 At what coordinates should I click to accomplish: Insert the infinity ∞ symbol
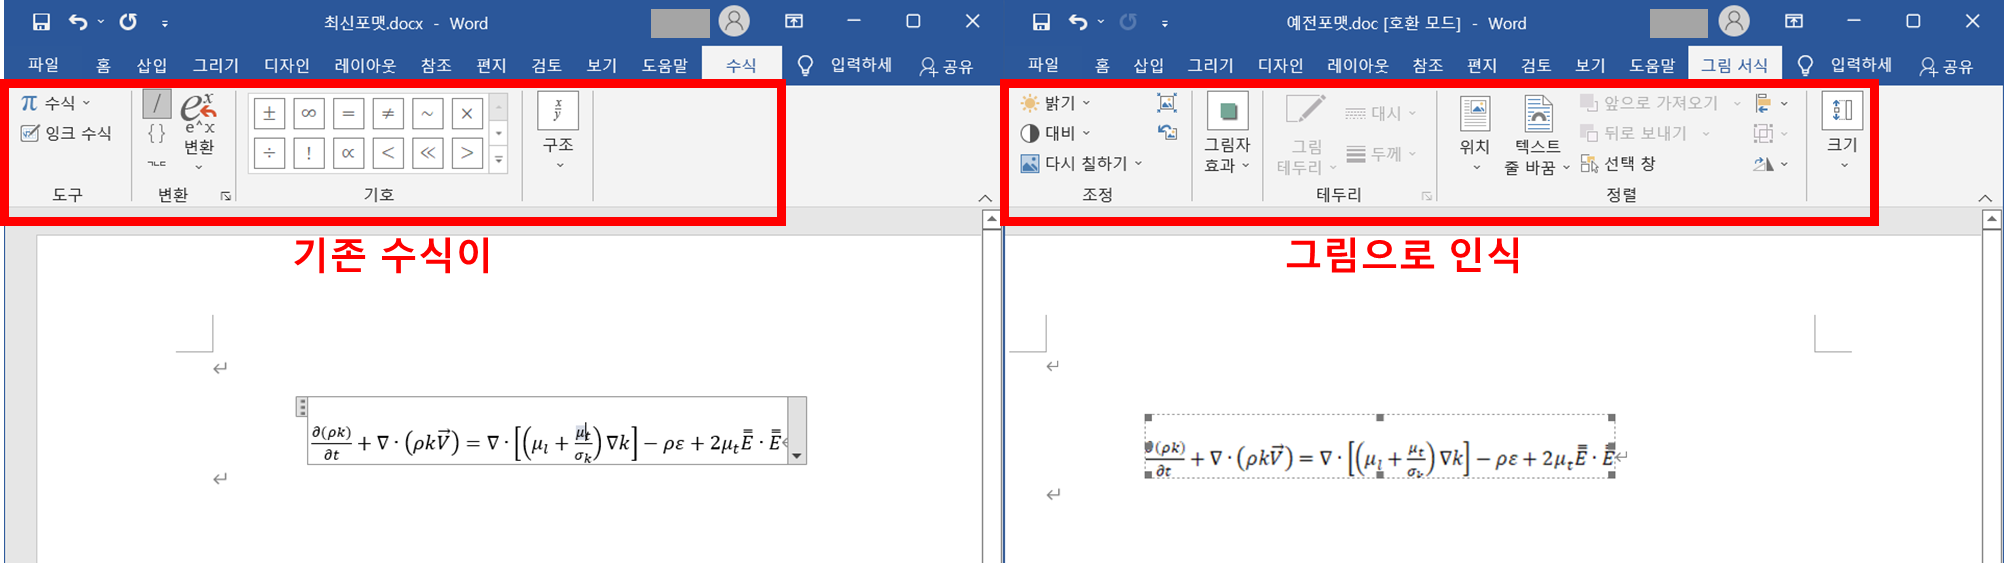[x=309, y=114]
